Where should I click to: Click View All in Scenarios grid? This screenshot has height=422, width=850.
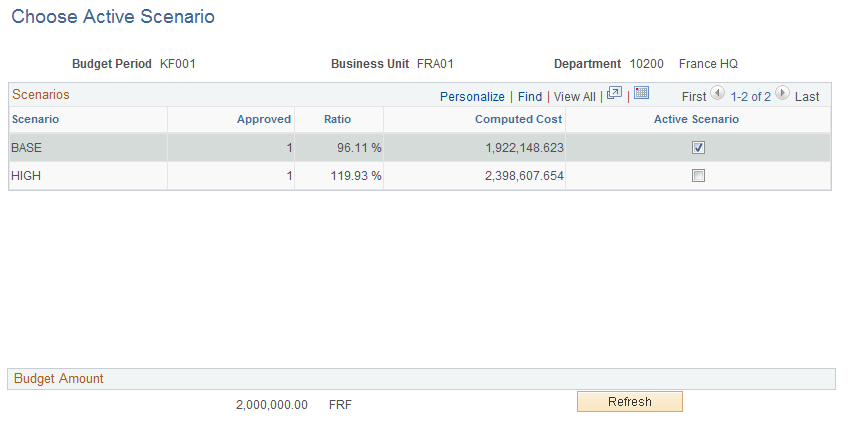click(x=574, y=97)
